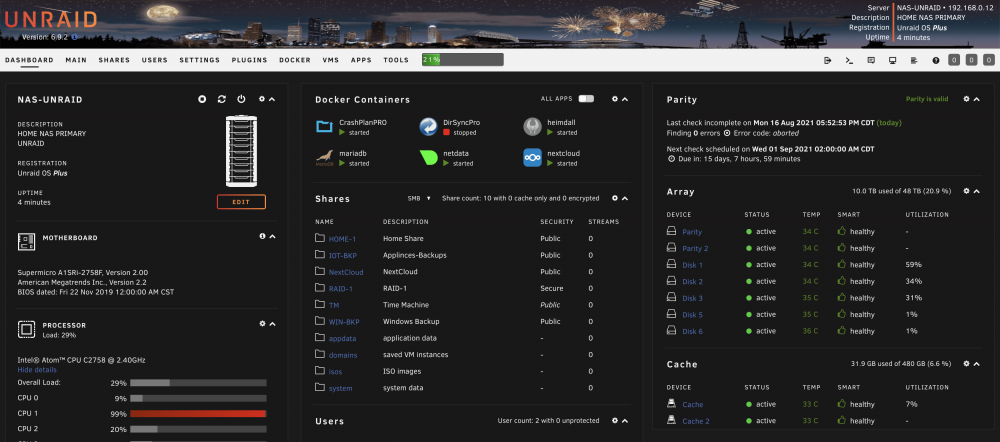Collapse the Array panel
The height and width of the screenshot is (442, 1000).
977,191
